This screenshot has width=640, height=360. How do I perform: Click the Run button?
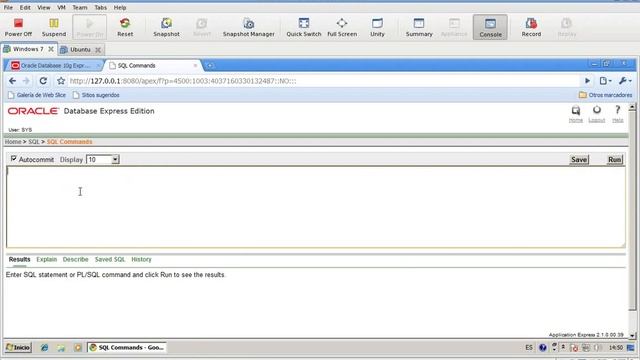[614, 160]
